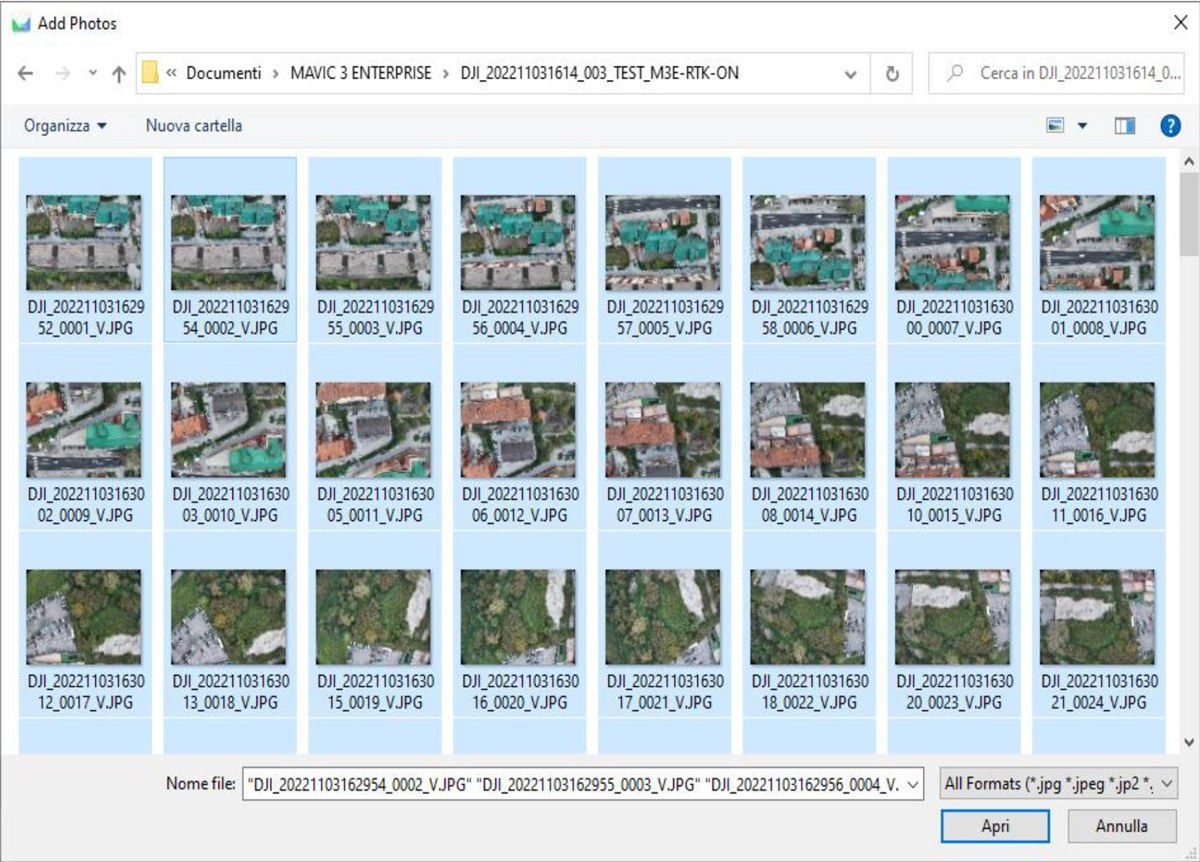Cancel with the Annulla button
Image resolution: width=1200 pixels, height=862 pixels.
coord(1122,826)
